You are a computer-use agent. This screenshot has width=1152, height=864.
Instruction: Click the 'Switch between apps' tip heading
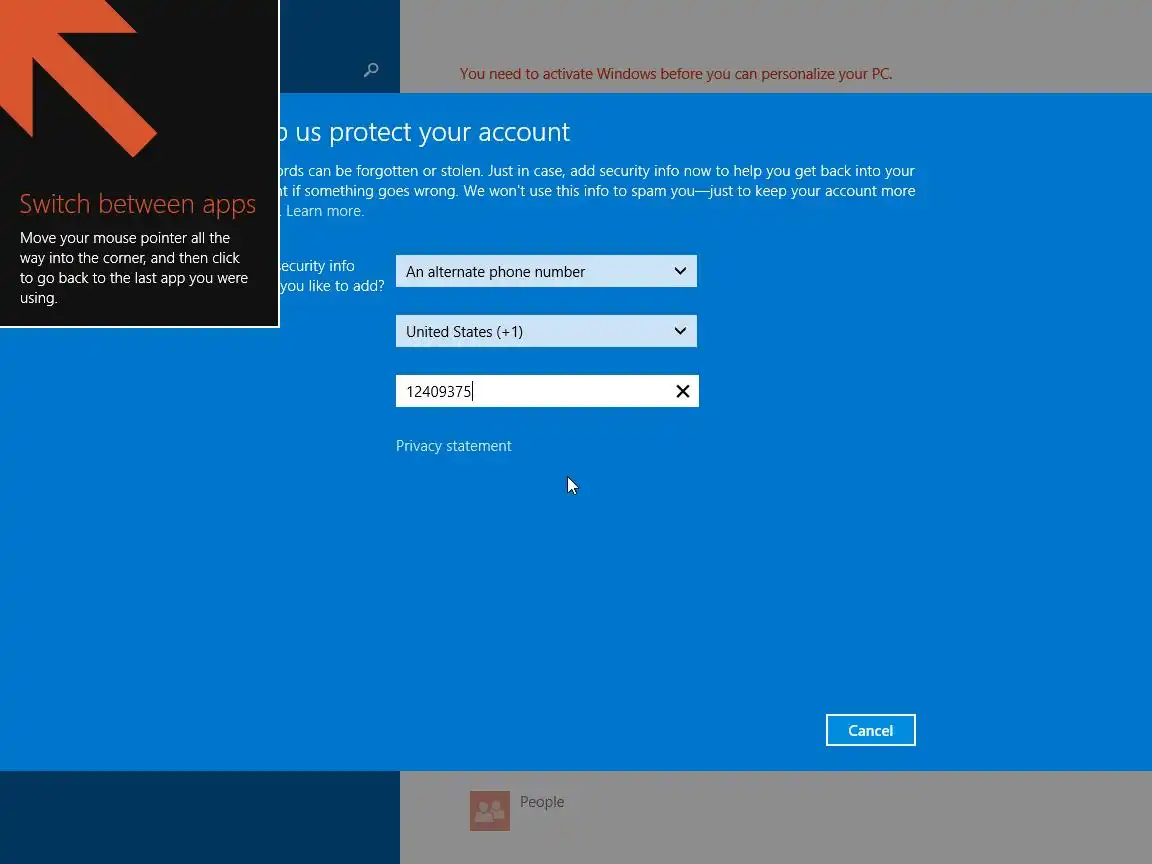pyautogui.click(x=137, y=204)
